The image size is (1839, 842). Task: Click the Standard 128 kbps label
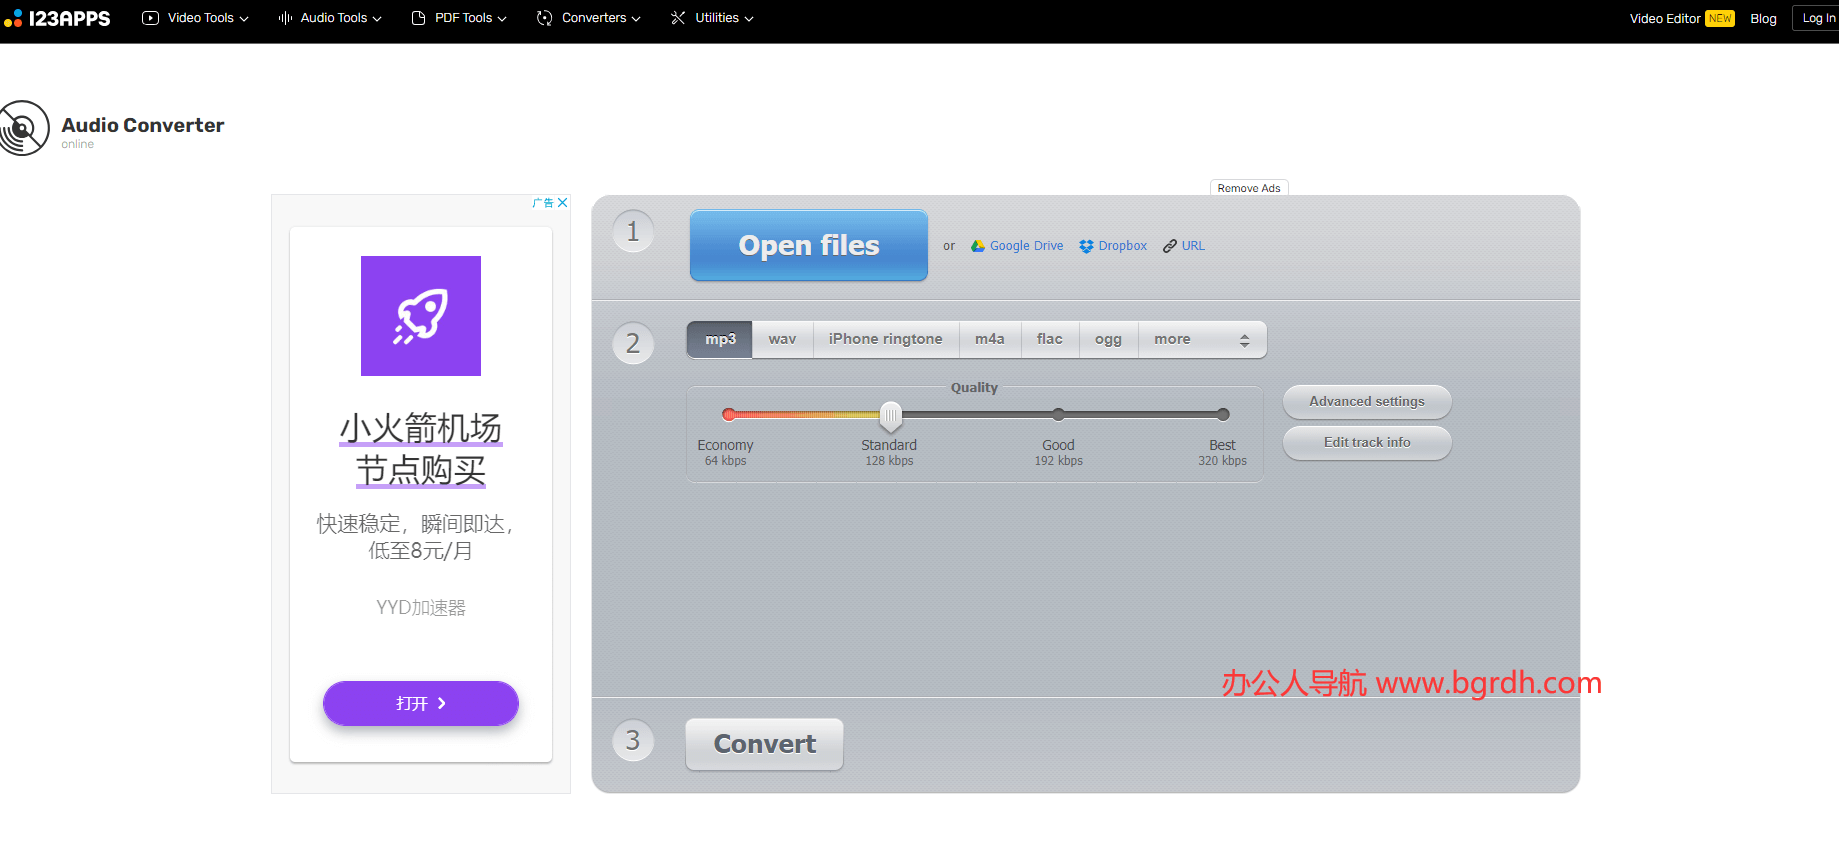[889, 453]
